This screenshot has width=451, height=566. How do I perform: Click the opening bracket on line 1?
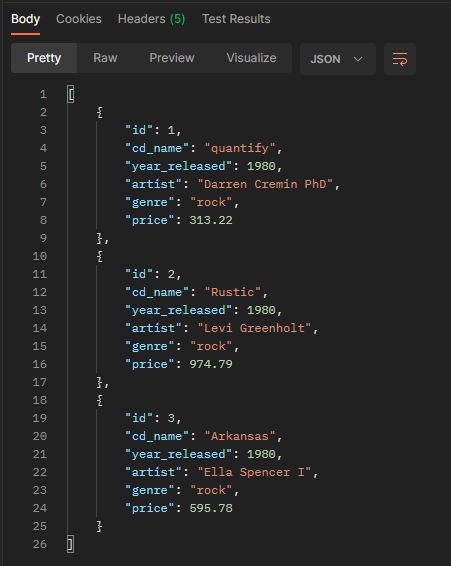click(71, 94)
